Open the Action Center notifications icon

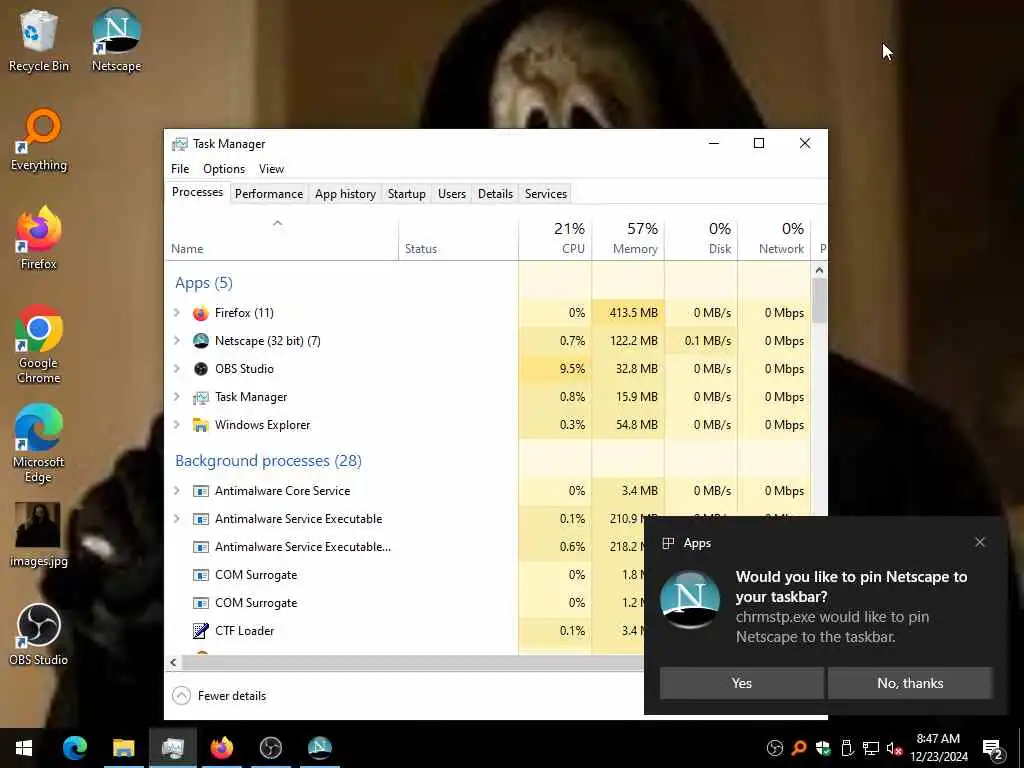click(x=993, y=748)
